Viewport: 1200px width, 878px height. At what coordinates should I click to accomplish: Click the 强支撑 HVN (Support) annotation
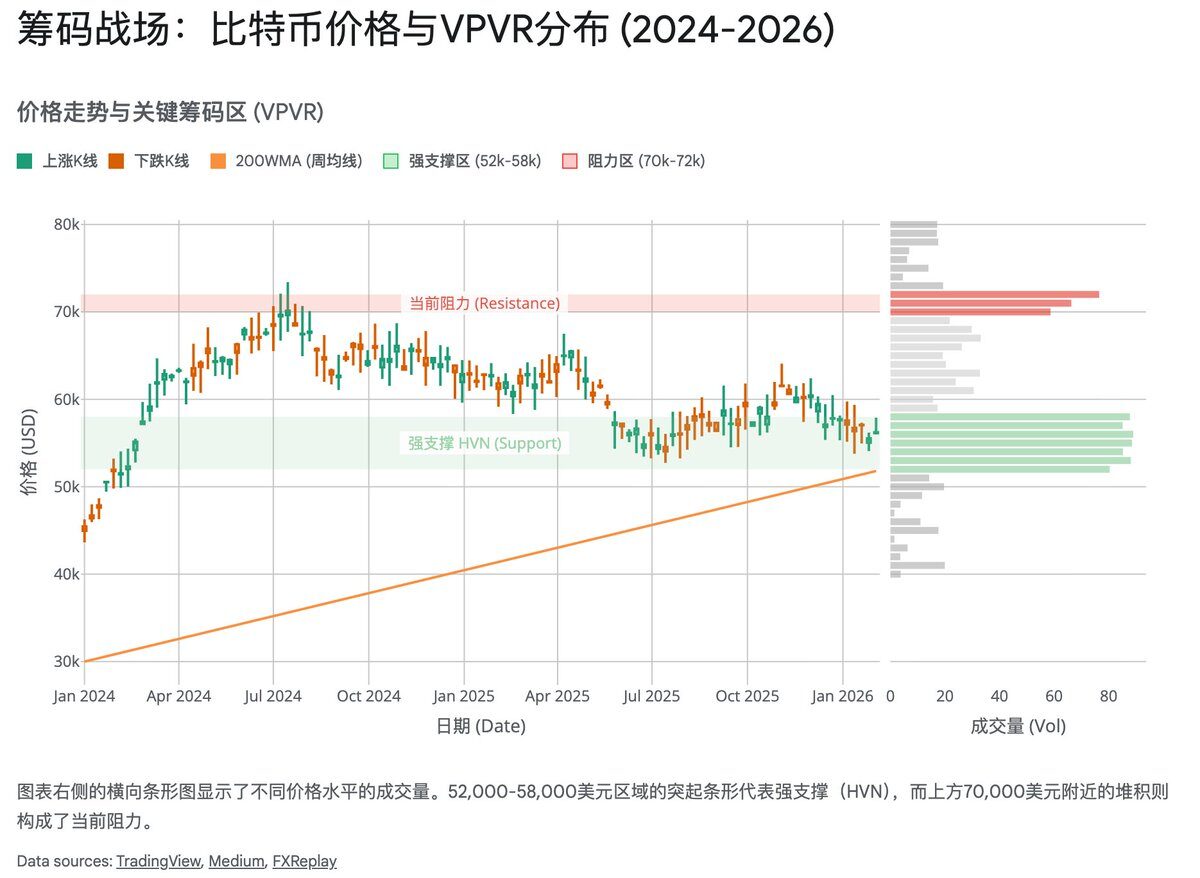click(x=483, y=443)
